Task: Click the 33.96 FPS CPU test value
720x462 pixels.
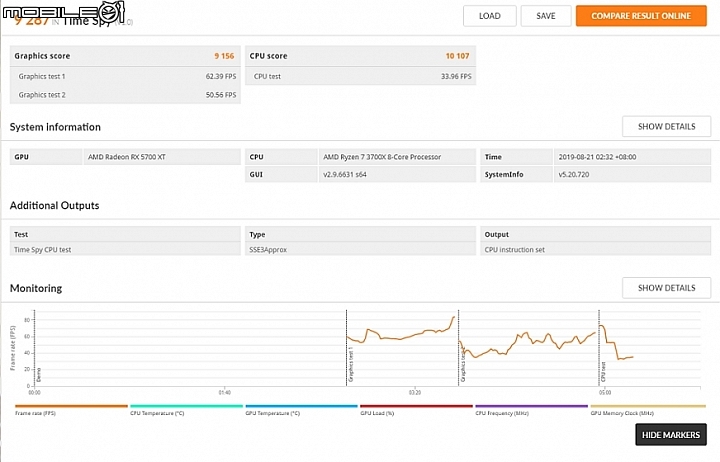Action: (456, 76)
